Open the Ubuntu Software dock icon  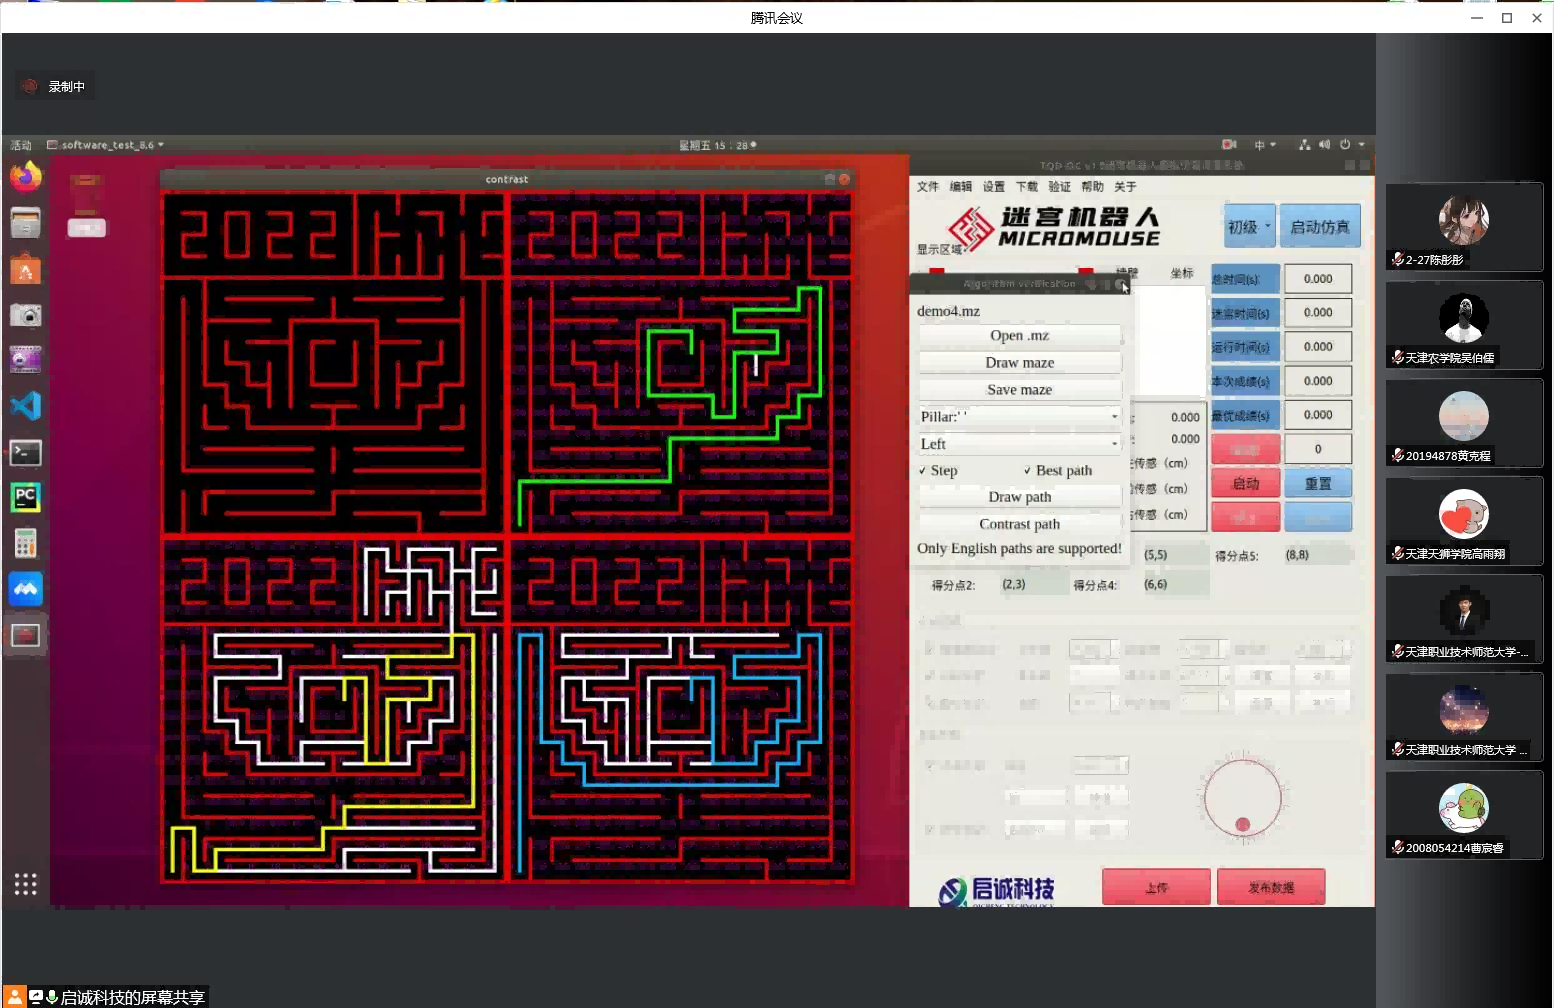coord(26,270)
